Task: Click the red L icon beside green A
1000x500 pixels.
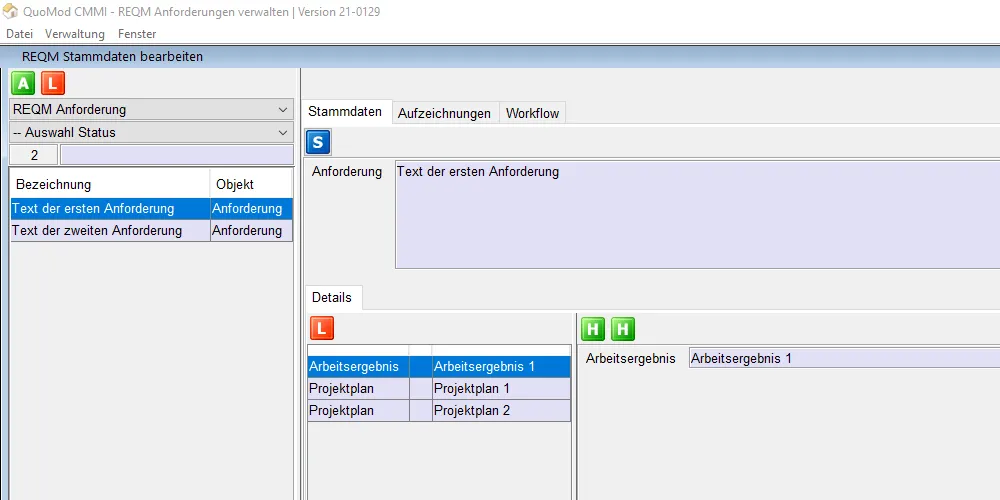Action: (53, 84)
